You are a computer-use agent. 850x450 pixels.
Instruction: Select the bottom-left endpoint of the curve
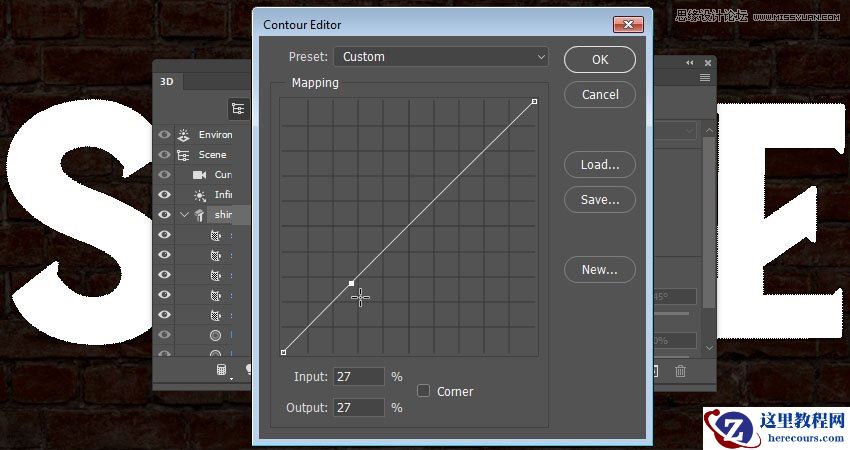(284, 352)
